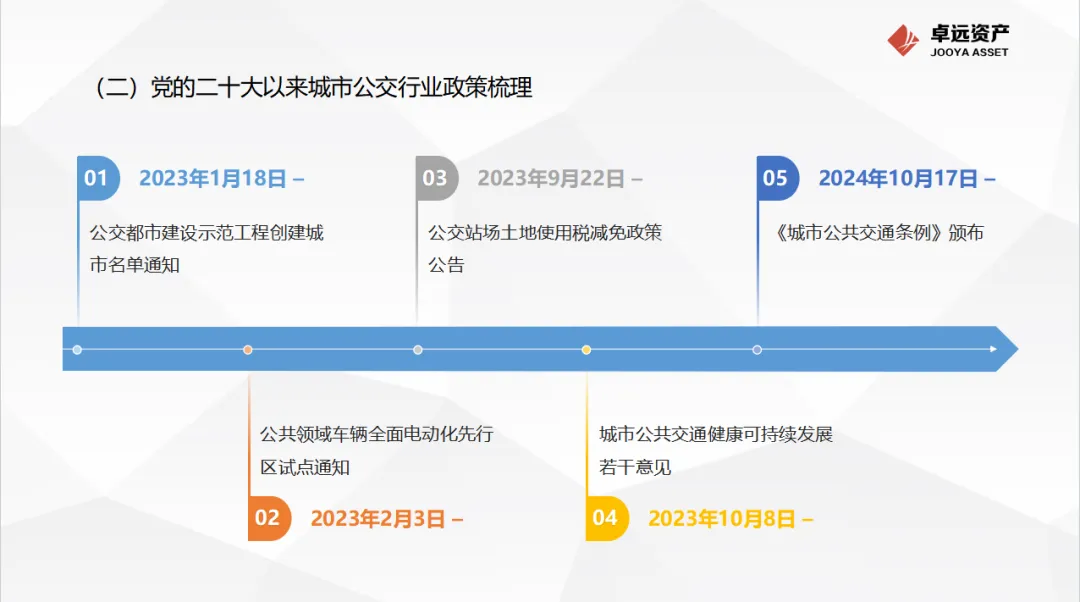The width and height of the screenshot is (1080, 602).
Task: Select the orange timeline dot for step 02
Action: (x=248, y=350)
